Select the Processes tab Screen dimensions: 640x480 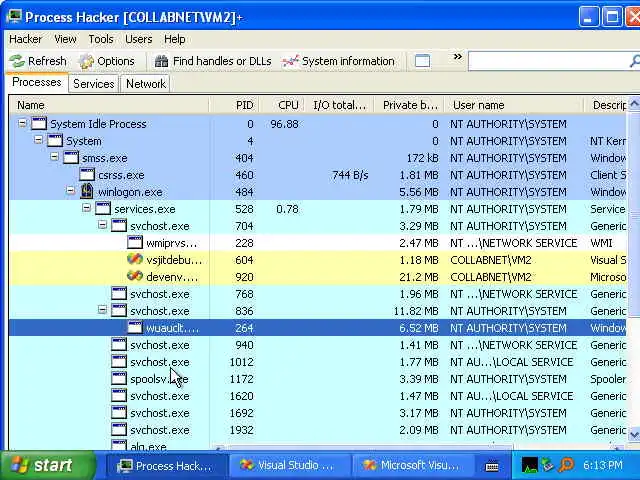(x=37, y=82)
